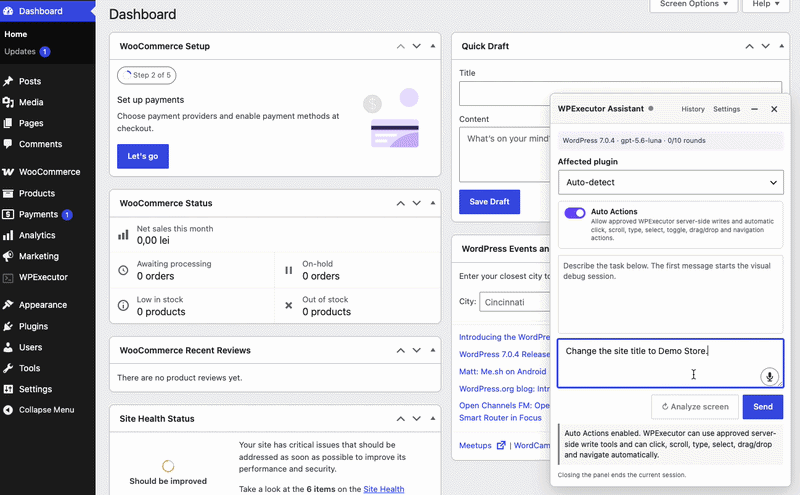Click the Dashboard gauge icon
The width and height of the screenshot is (800, 495).
(x=8, y=11)
